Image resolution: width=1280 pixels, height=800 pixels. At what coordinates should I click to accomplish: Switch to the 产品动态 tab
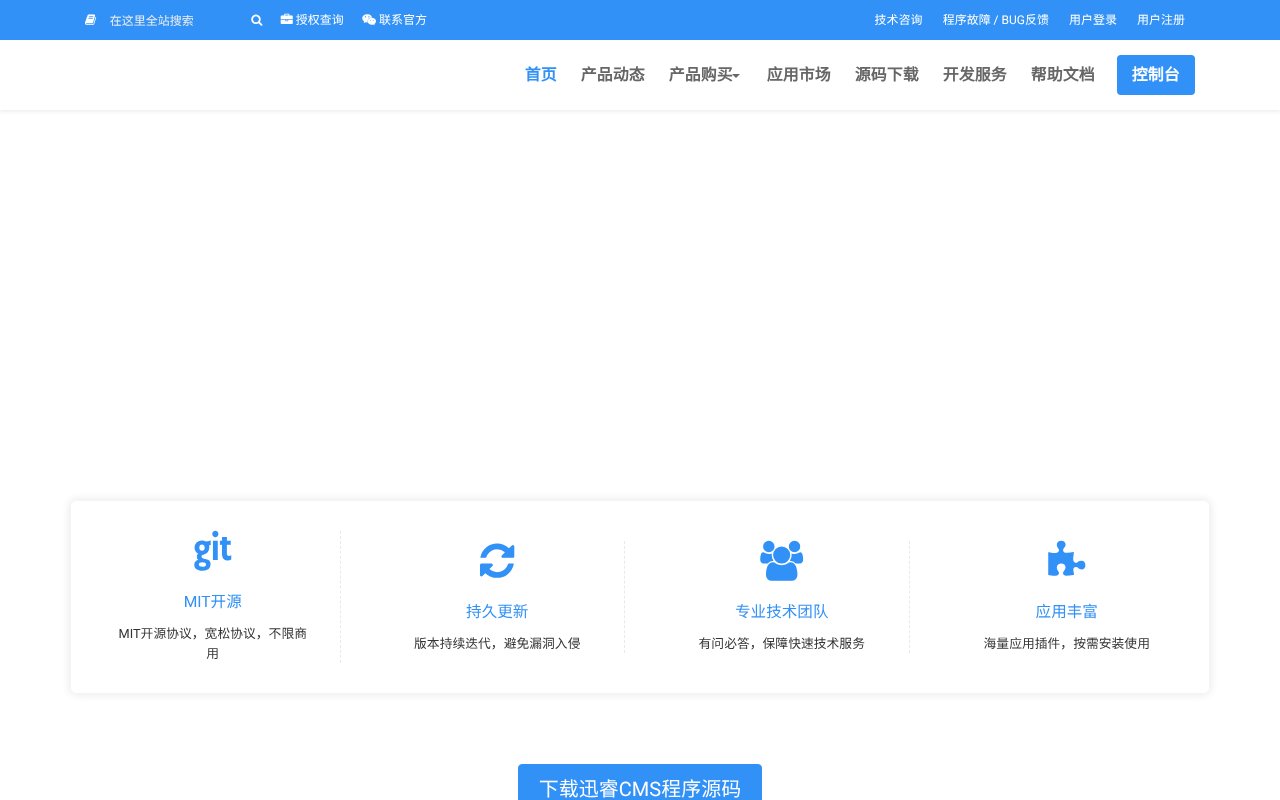(x=613, y=75)
